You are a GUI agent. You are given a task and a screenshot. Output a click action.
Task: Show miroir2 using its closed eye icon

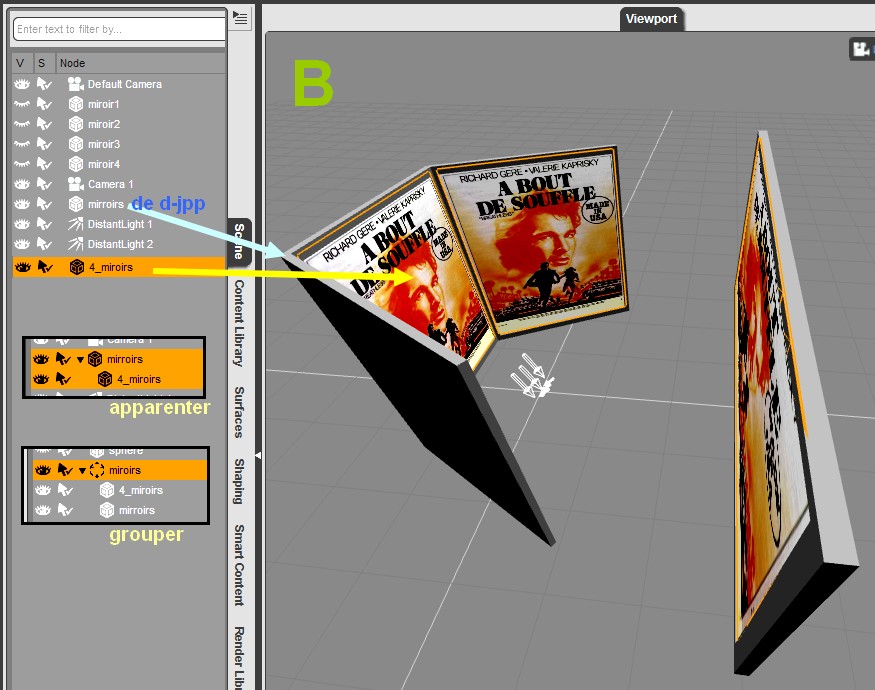22,124
